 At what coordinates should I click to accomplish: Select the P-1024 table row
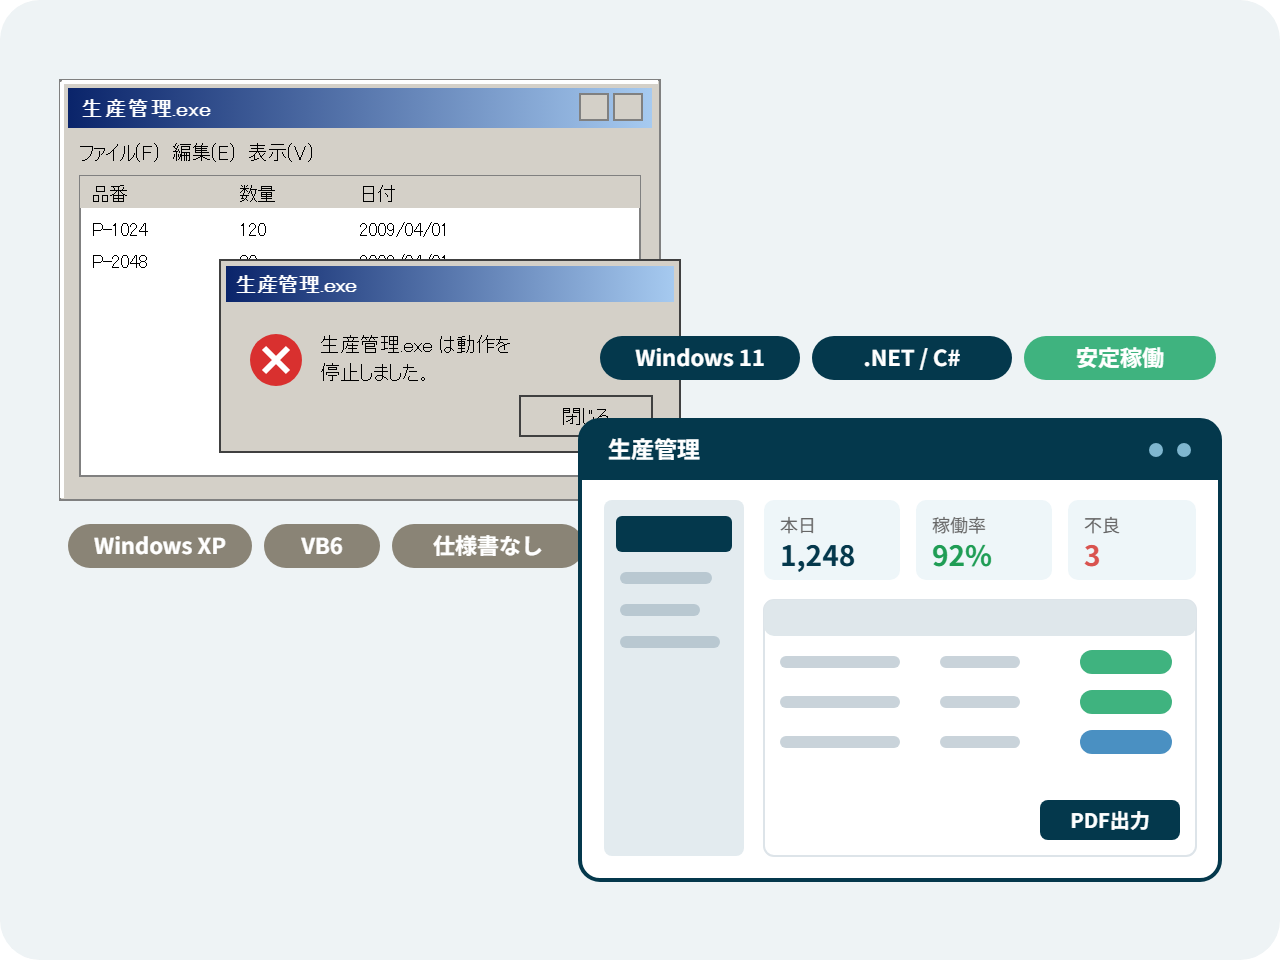[x=360, y=230]
